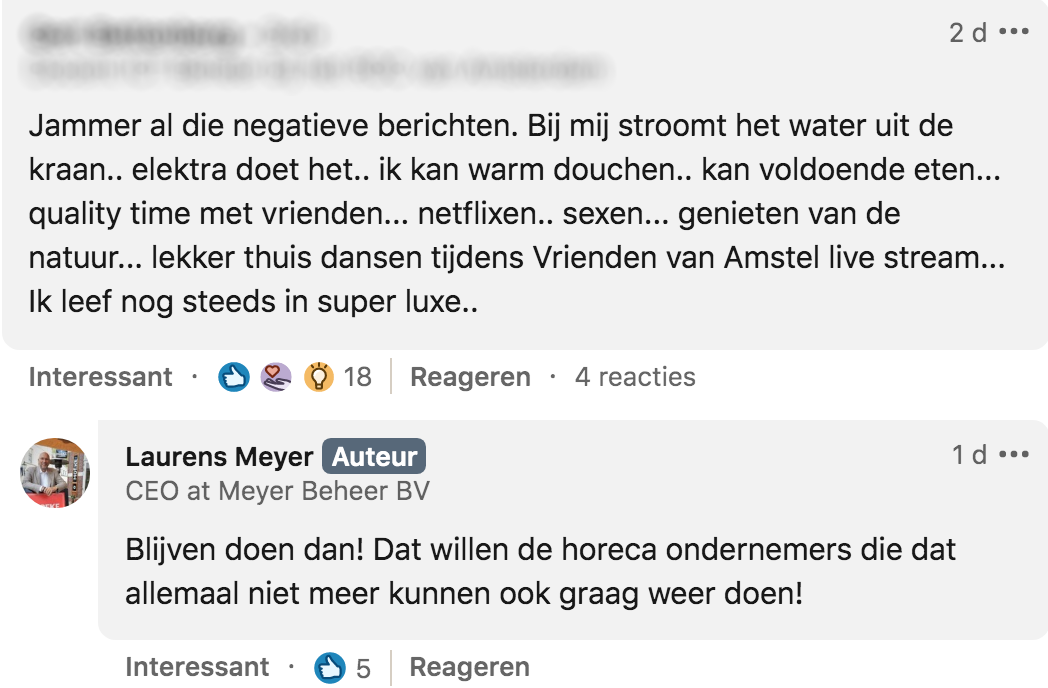Click the purple support heart reaction icon
This screenshot has height=688, width=1048.
click(276, 377)
